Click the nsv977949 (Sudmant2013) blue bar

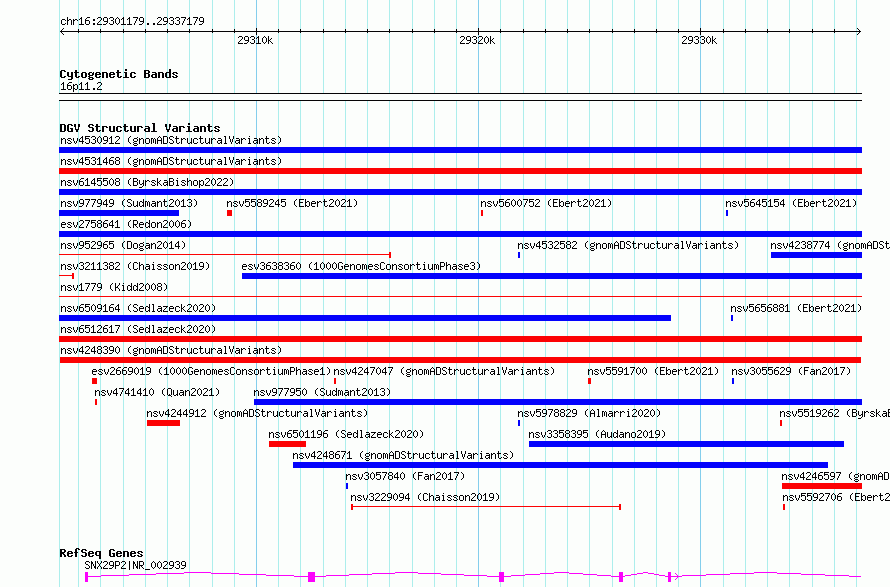[x=119, y=213]
